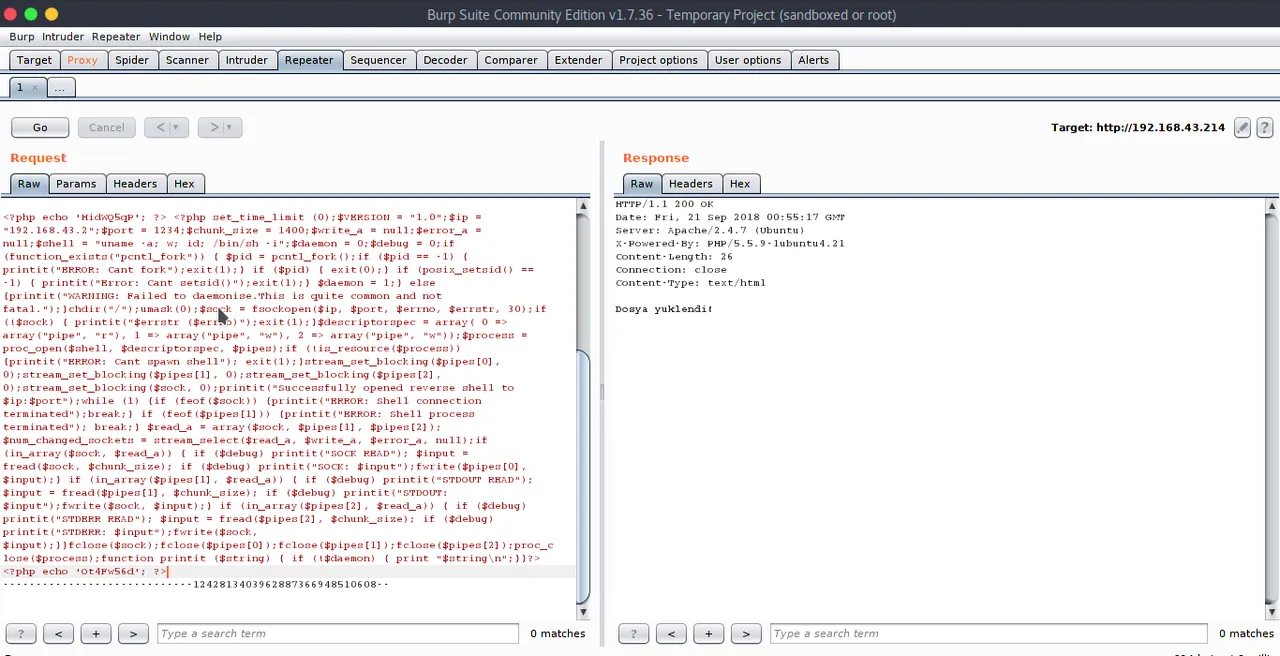Go to next match in Request search
Viewport: 1280px width, 656px height.
(133, 633)
